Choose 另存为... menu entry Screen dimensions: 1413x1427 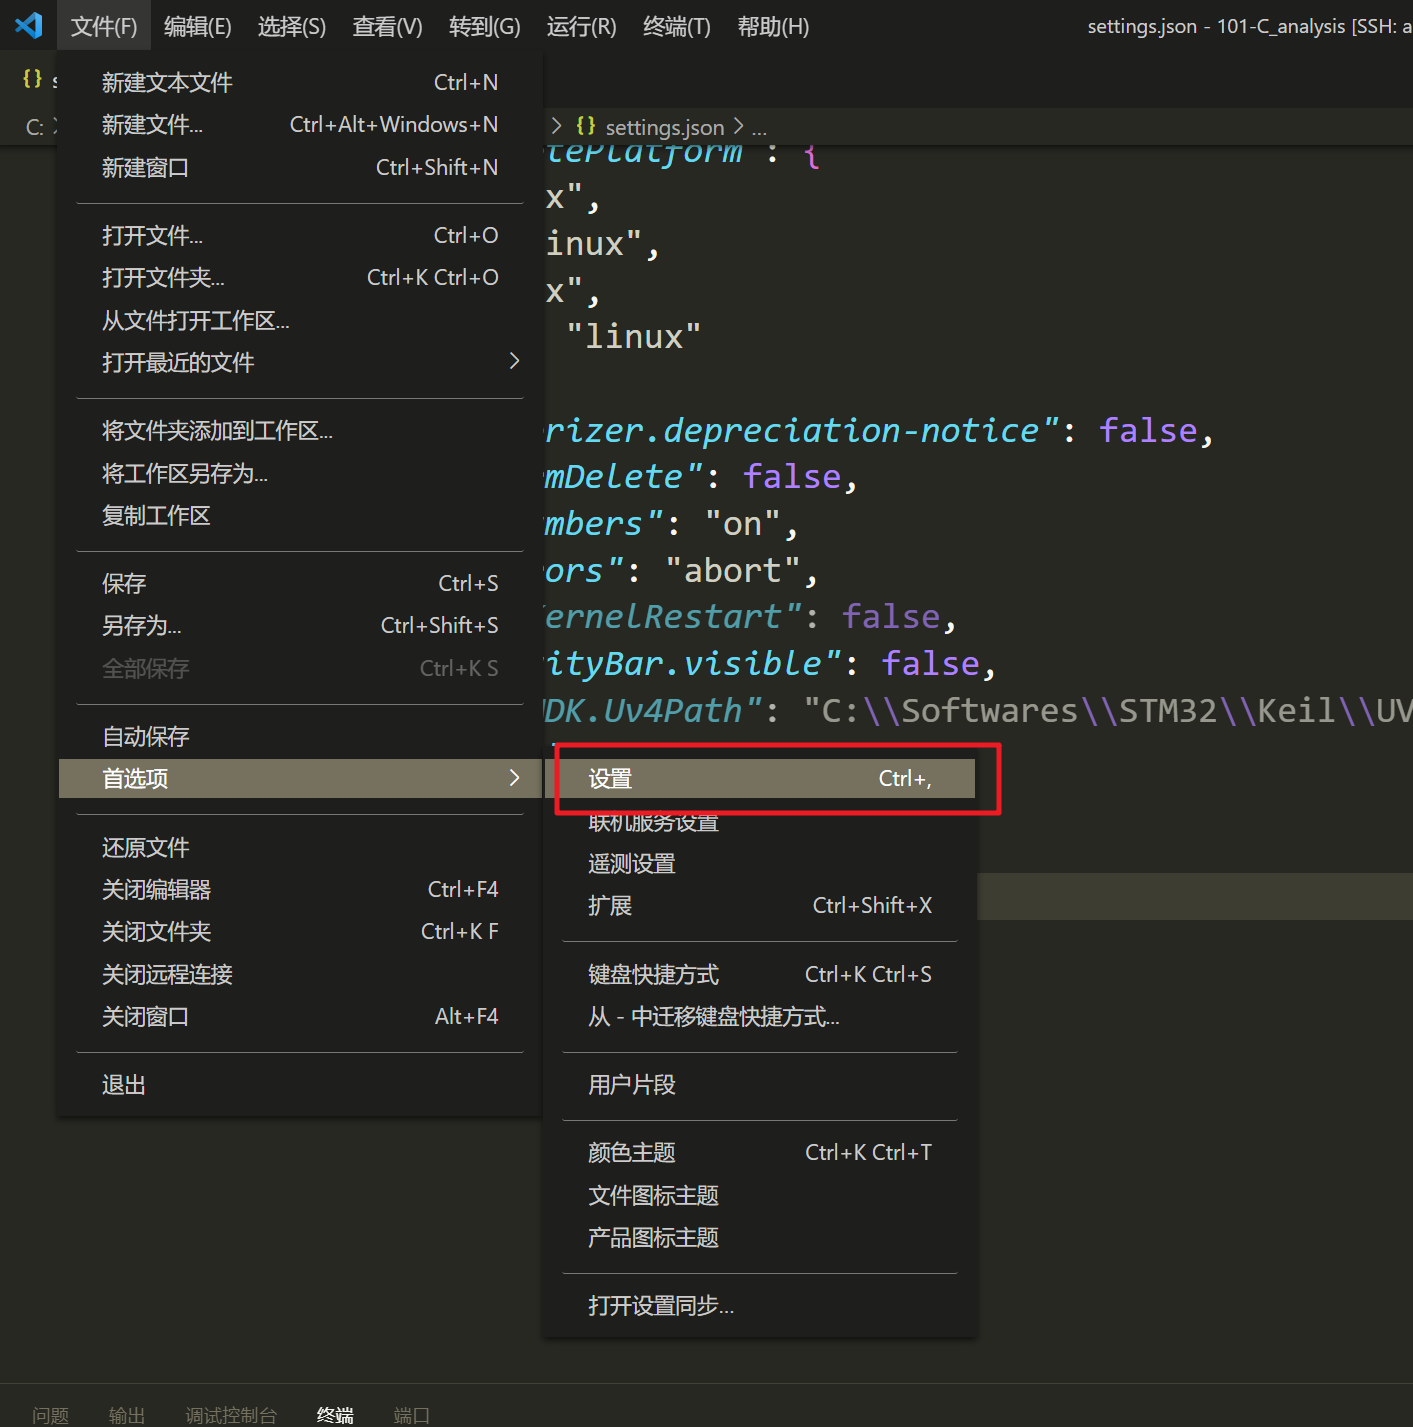click(300, 625)
